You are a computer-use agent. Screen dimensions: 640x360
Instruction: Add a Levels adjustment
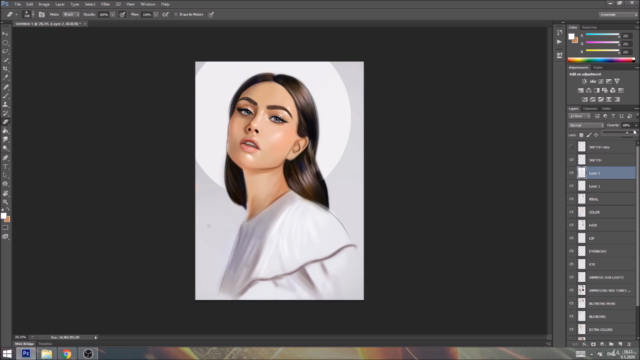(593, 81)
